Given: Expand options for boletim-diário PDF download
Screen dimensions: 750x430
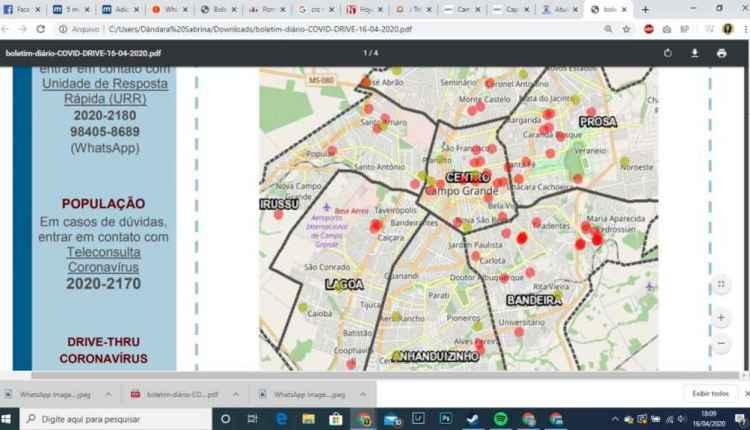Looking at the screenshot, I should (236, 395).
